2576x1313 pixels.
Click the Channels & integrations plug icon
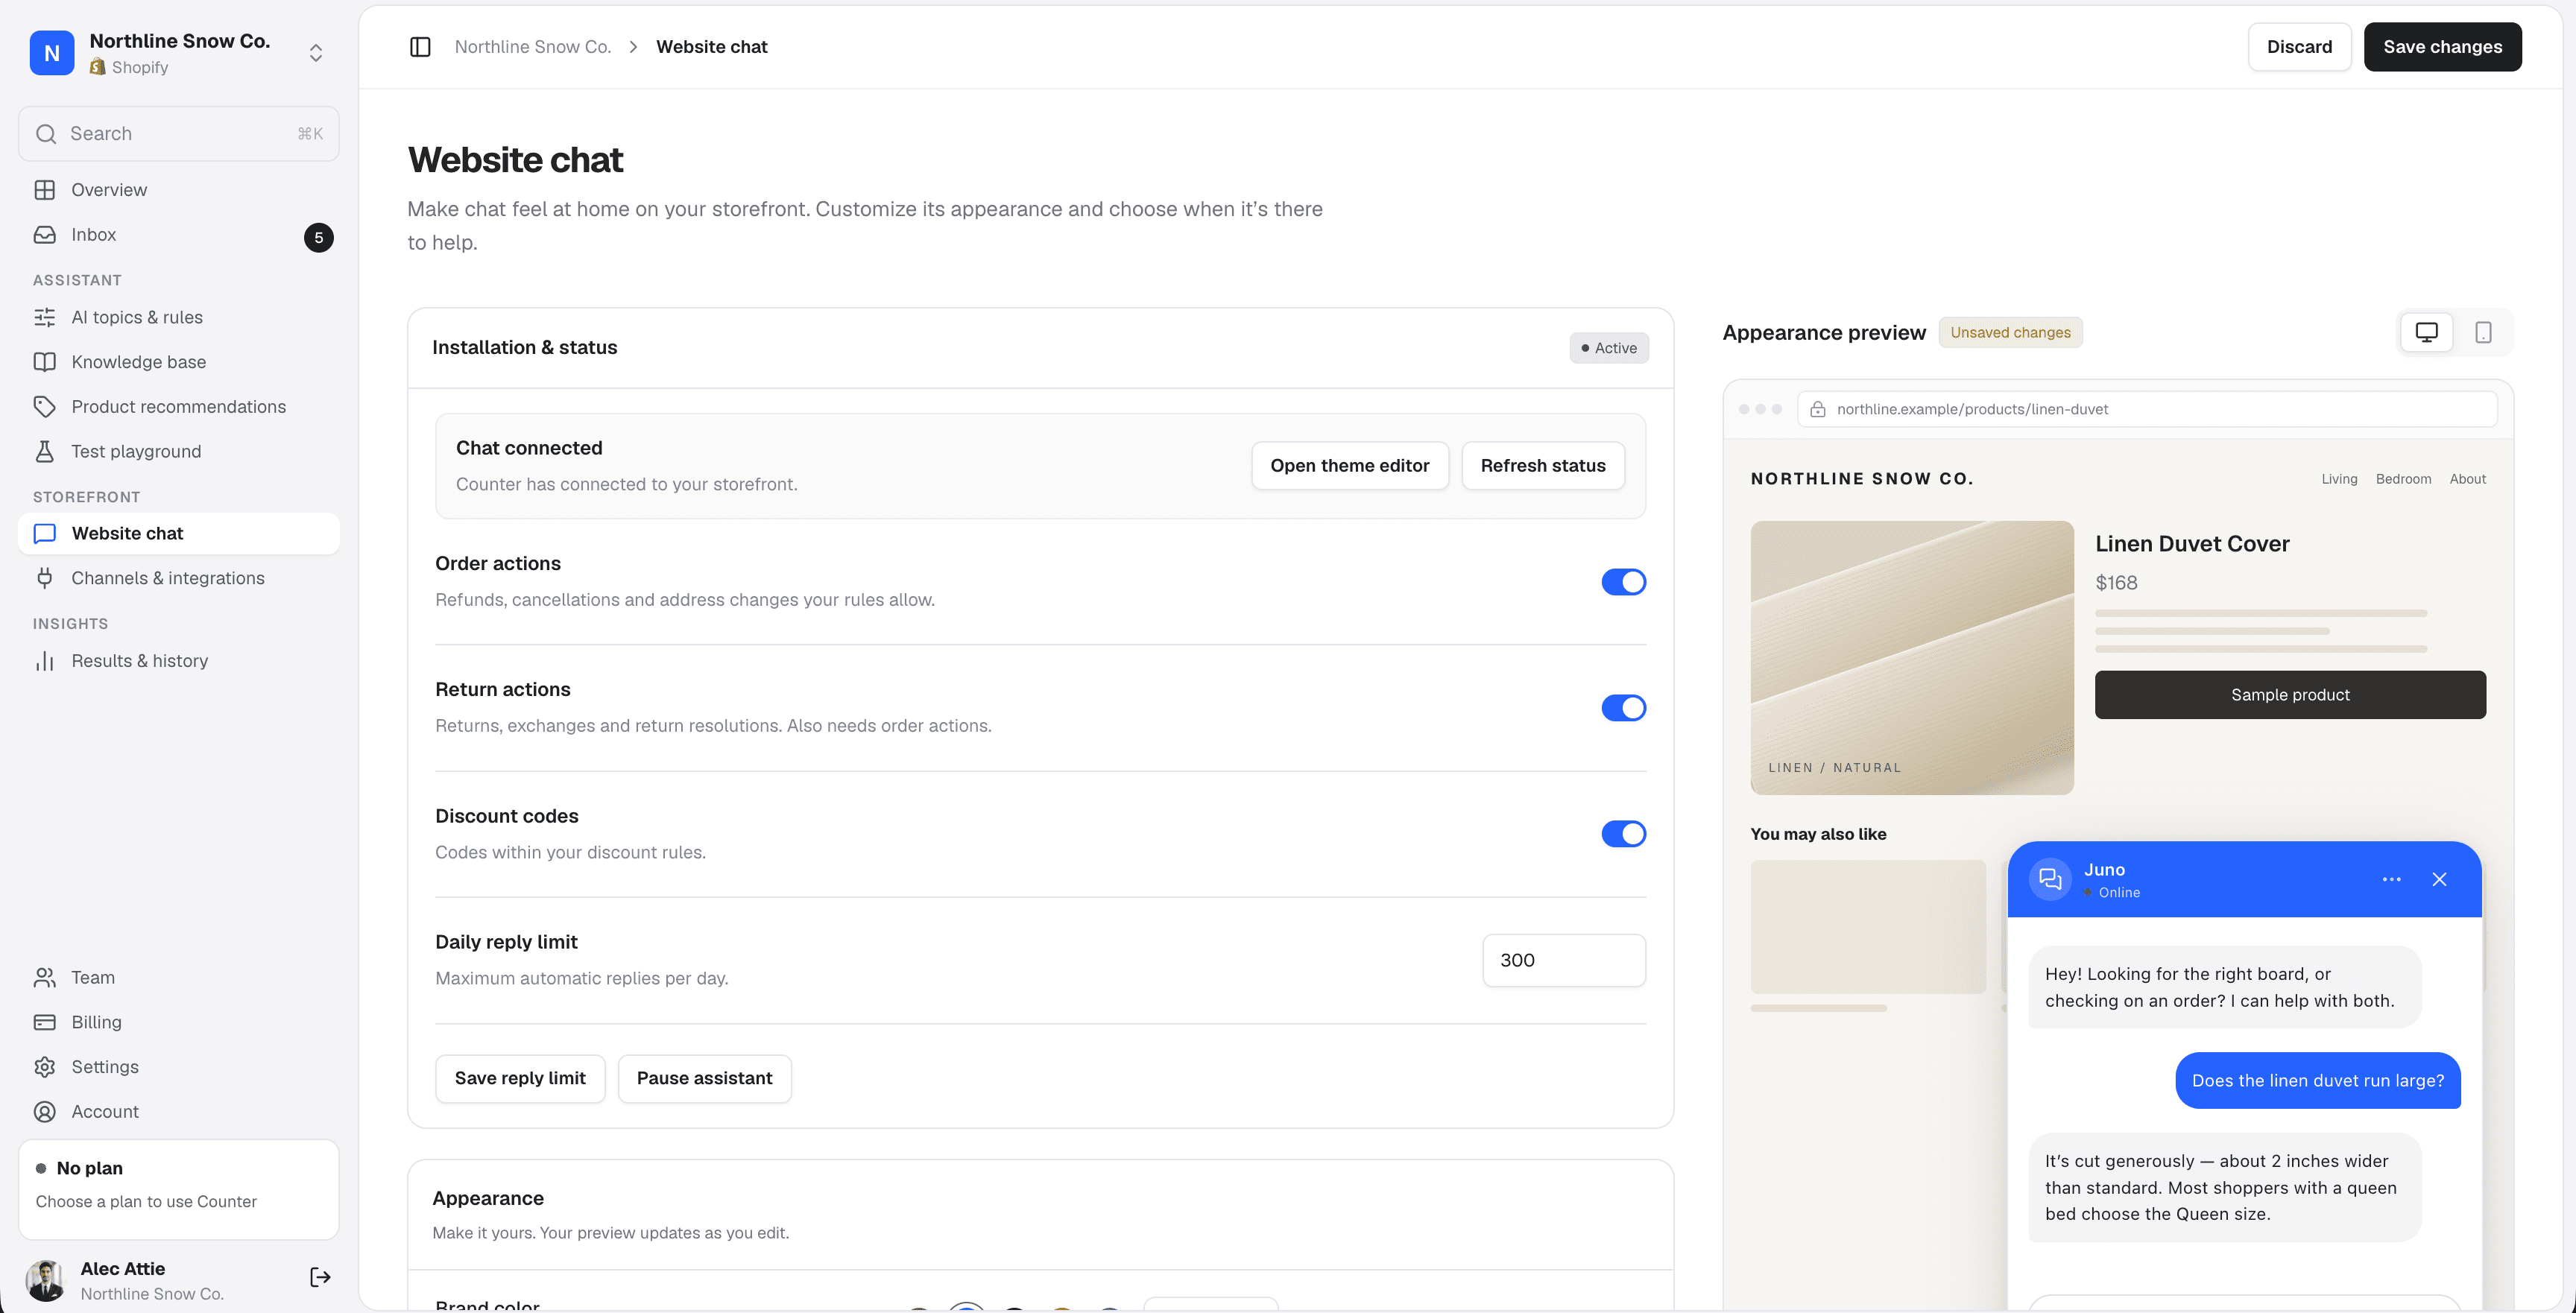click(45, 578)
